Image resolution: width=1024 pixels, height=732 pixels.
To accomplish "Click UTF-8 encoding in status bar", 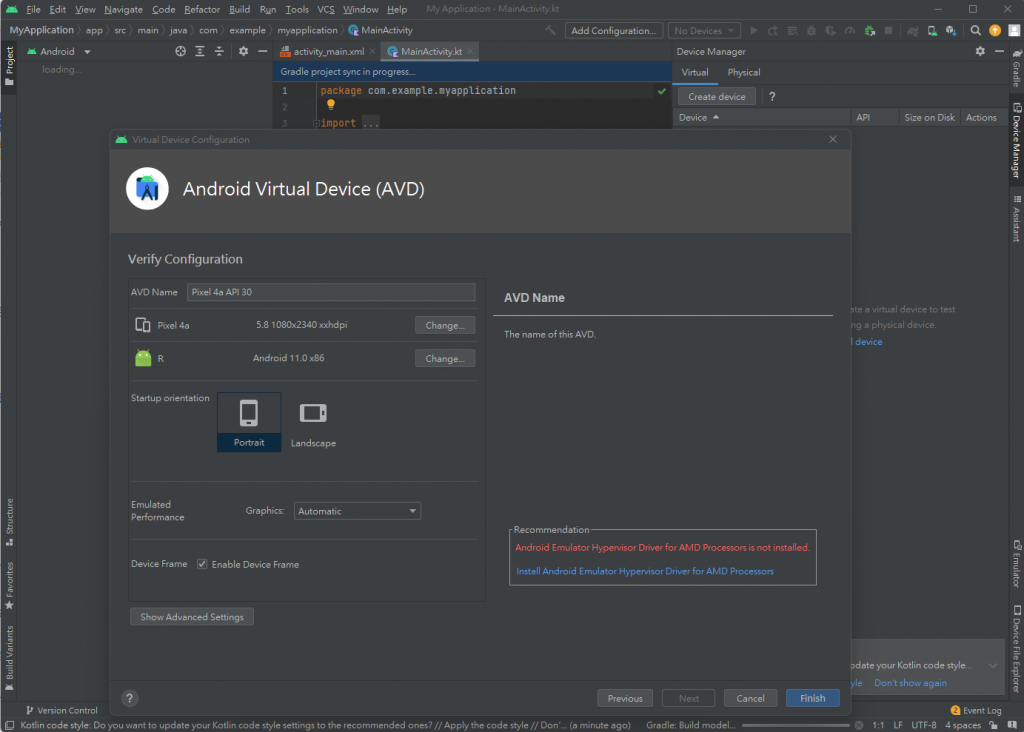I will click(923, 725).
